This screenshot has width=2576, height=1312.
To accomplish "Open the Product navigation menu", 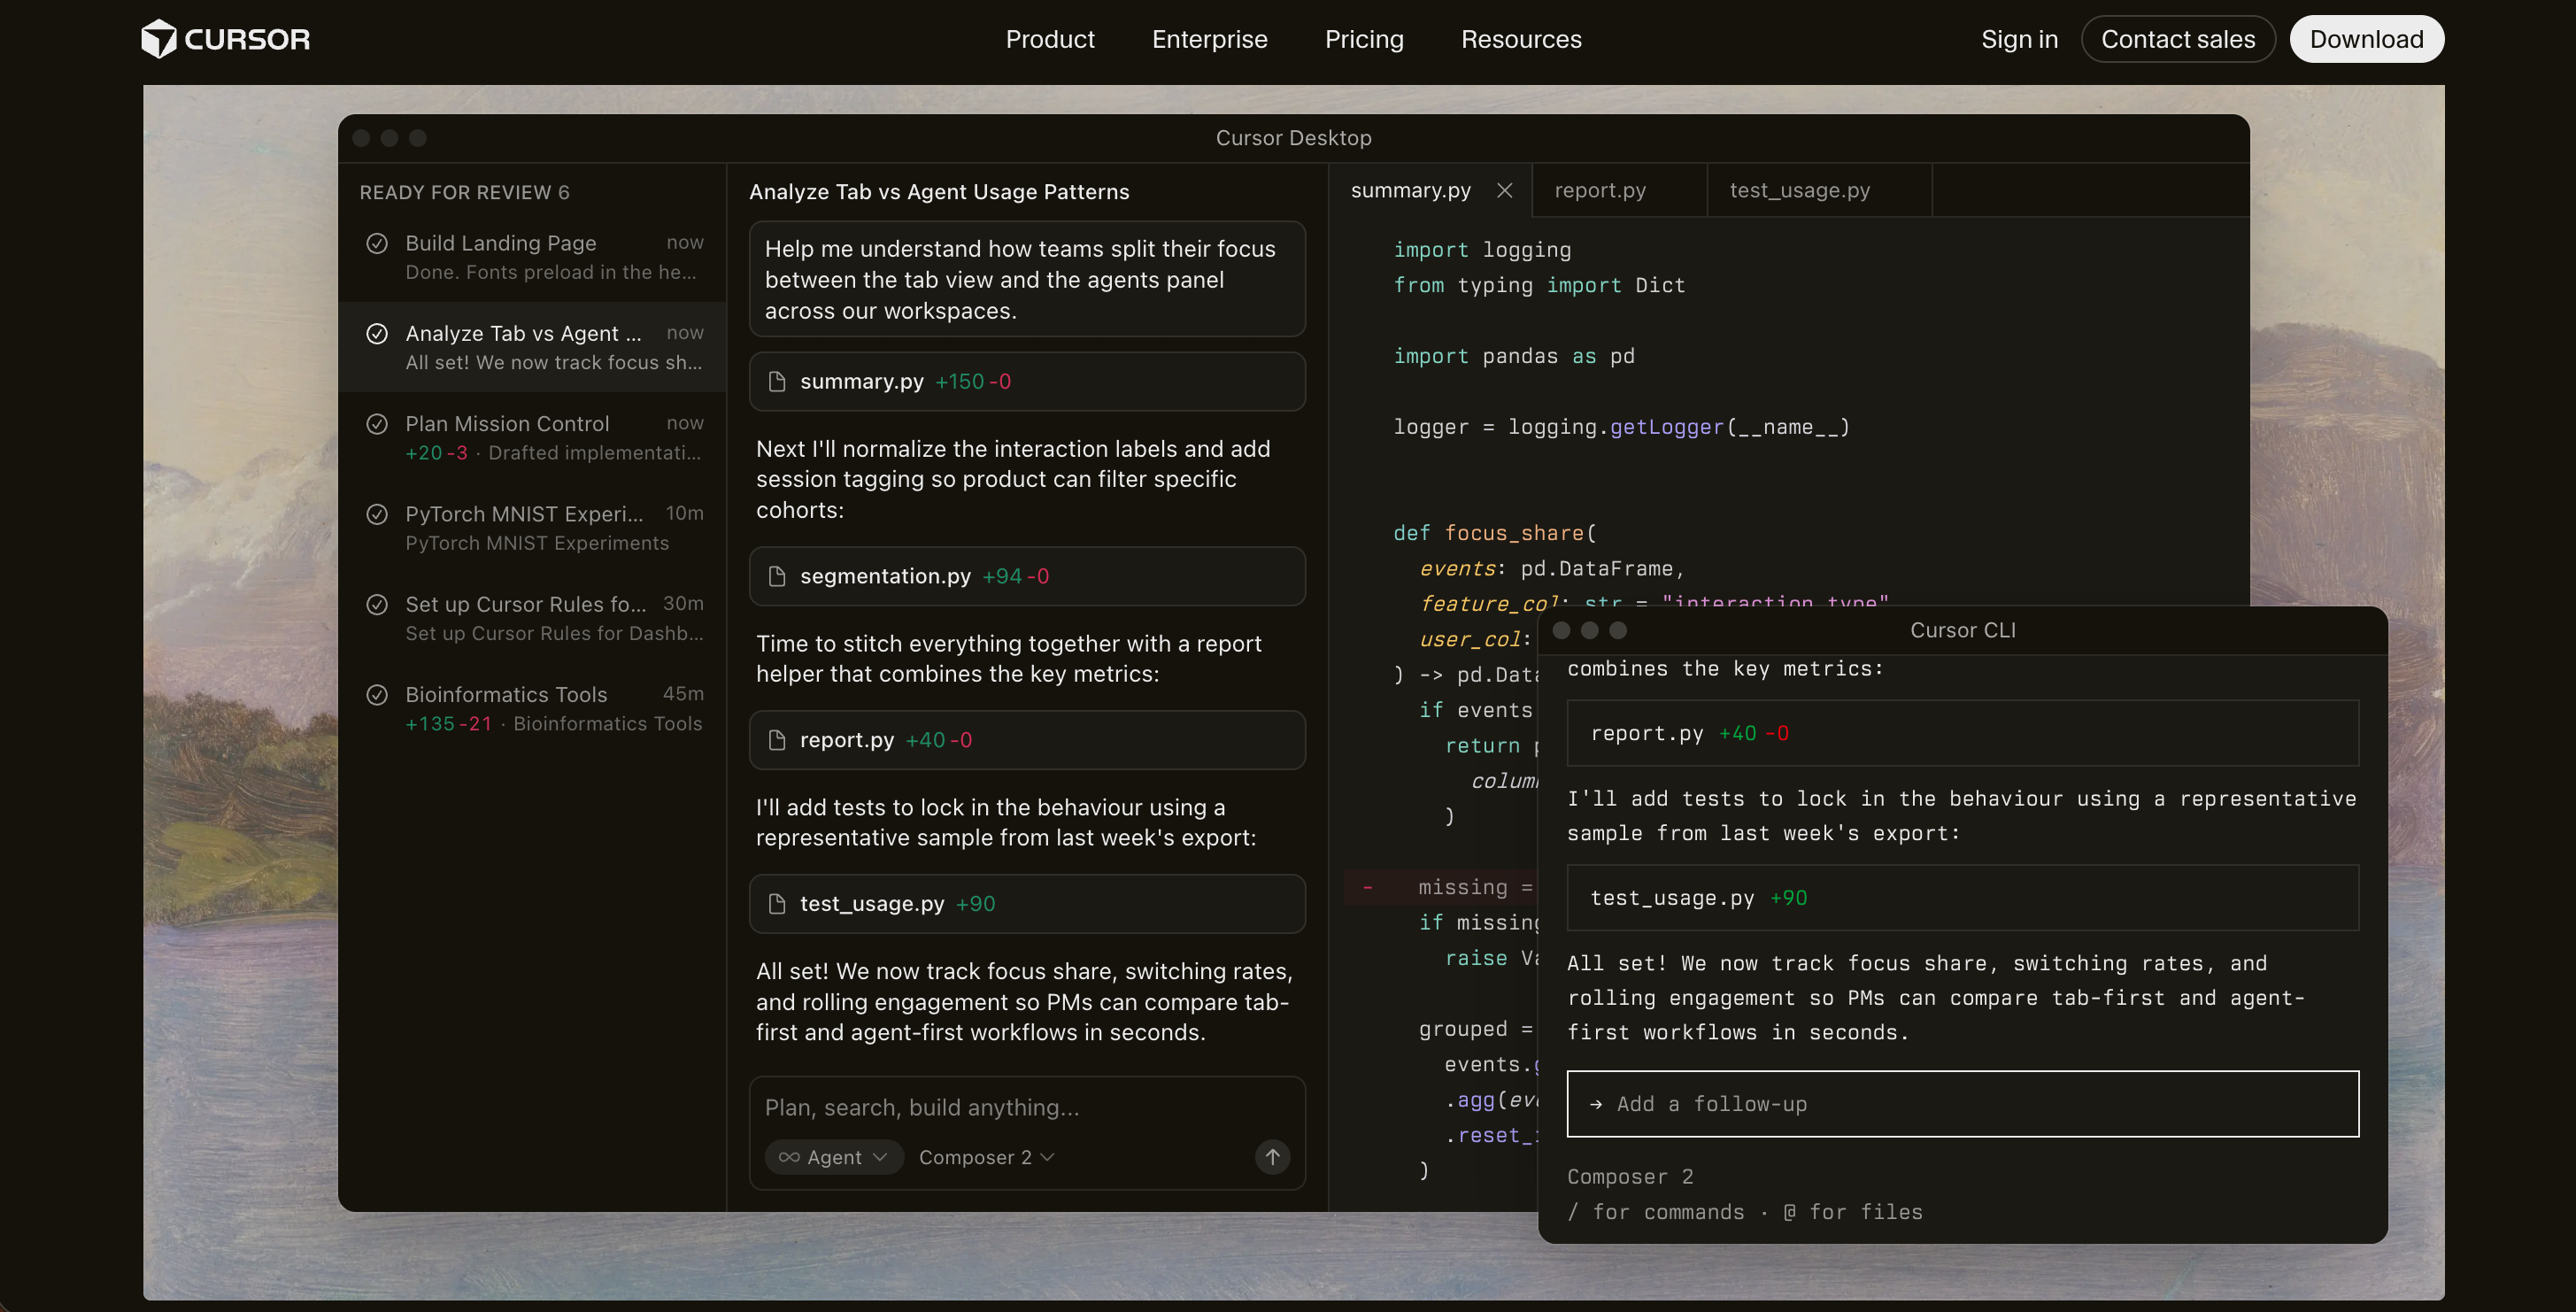I will pos(1049,39).
